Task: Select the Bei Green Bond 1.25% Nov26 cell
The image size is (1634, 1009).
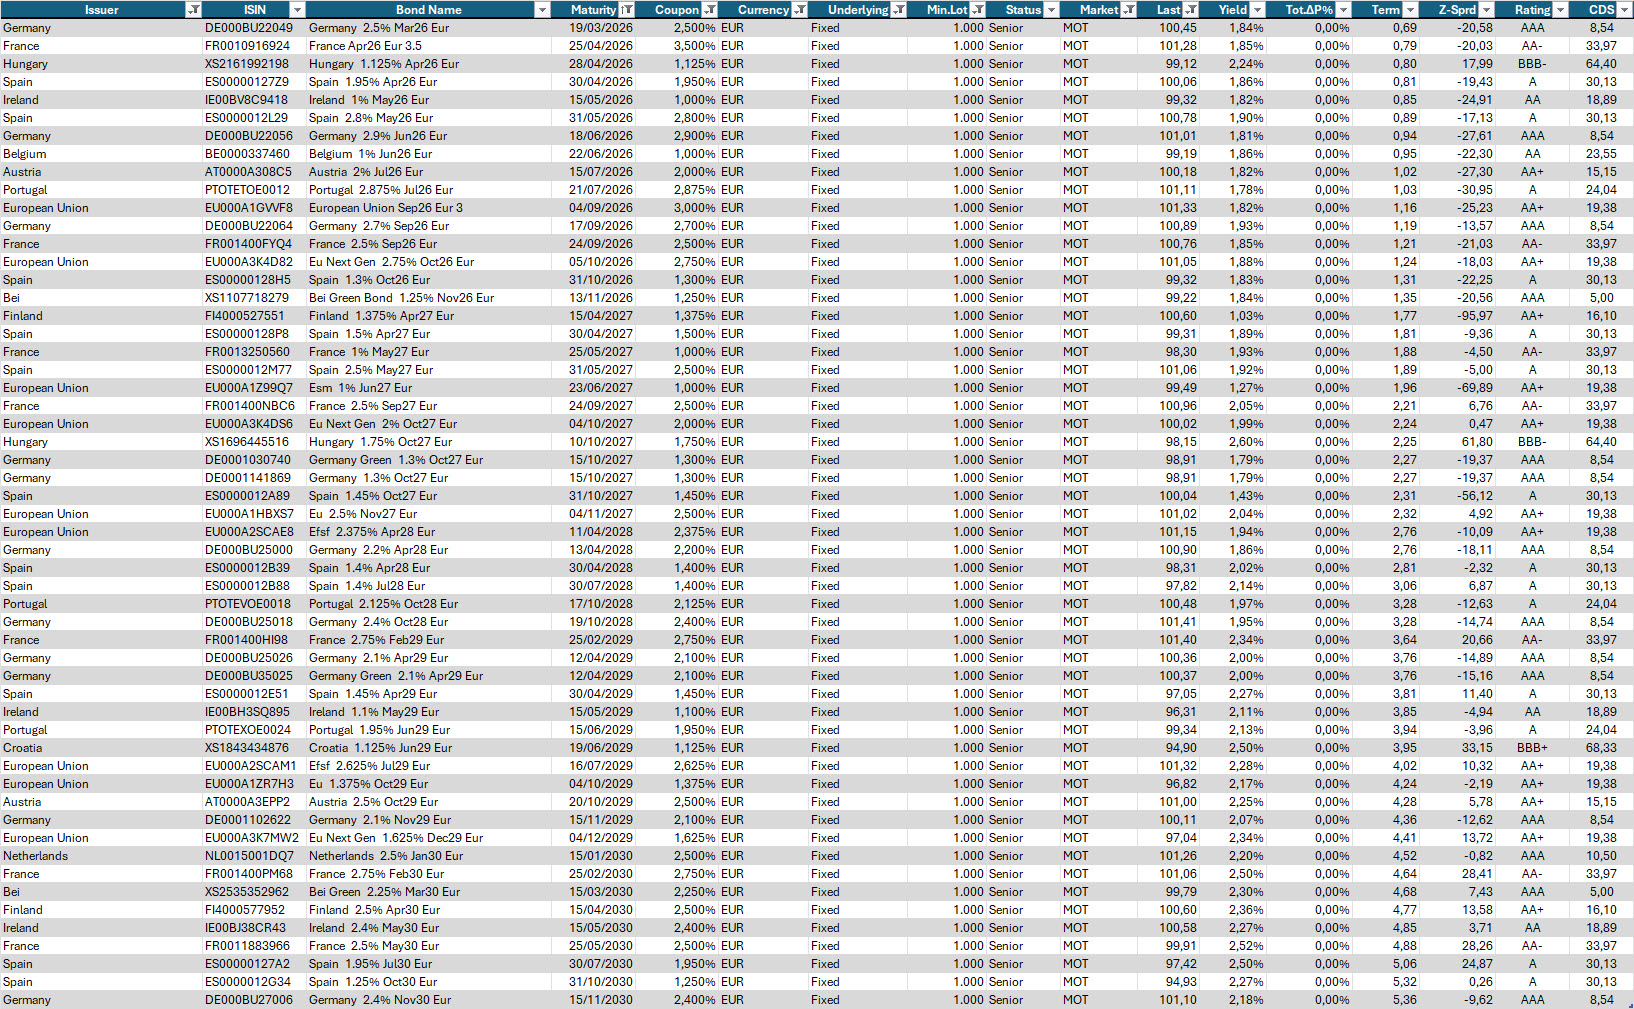Action: pos(401,298)
